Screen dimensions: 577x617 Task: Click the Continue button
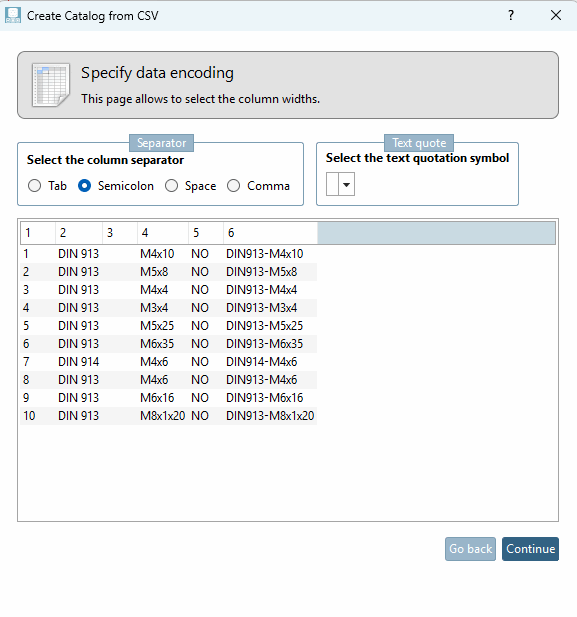point(530,549)
